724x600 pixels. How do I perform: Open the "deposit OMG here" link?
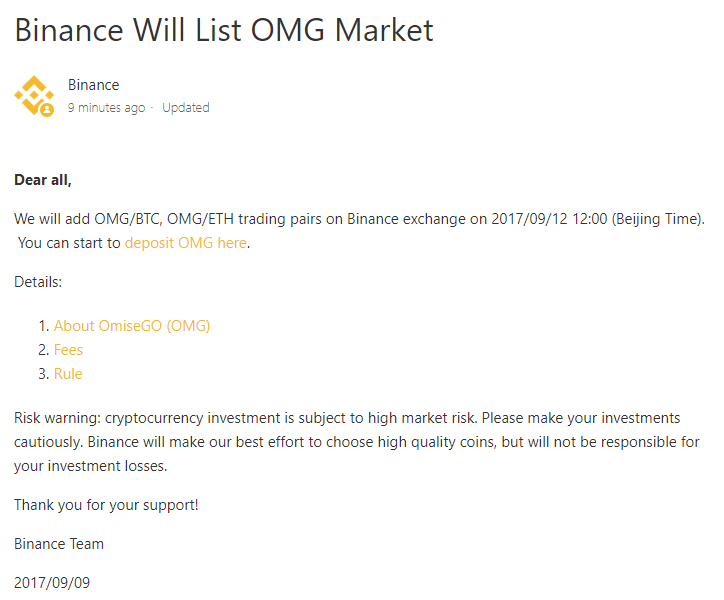[x=185, y=243]
